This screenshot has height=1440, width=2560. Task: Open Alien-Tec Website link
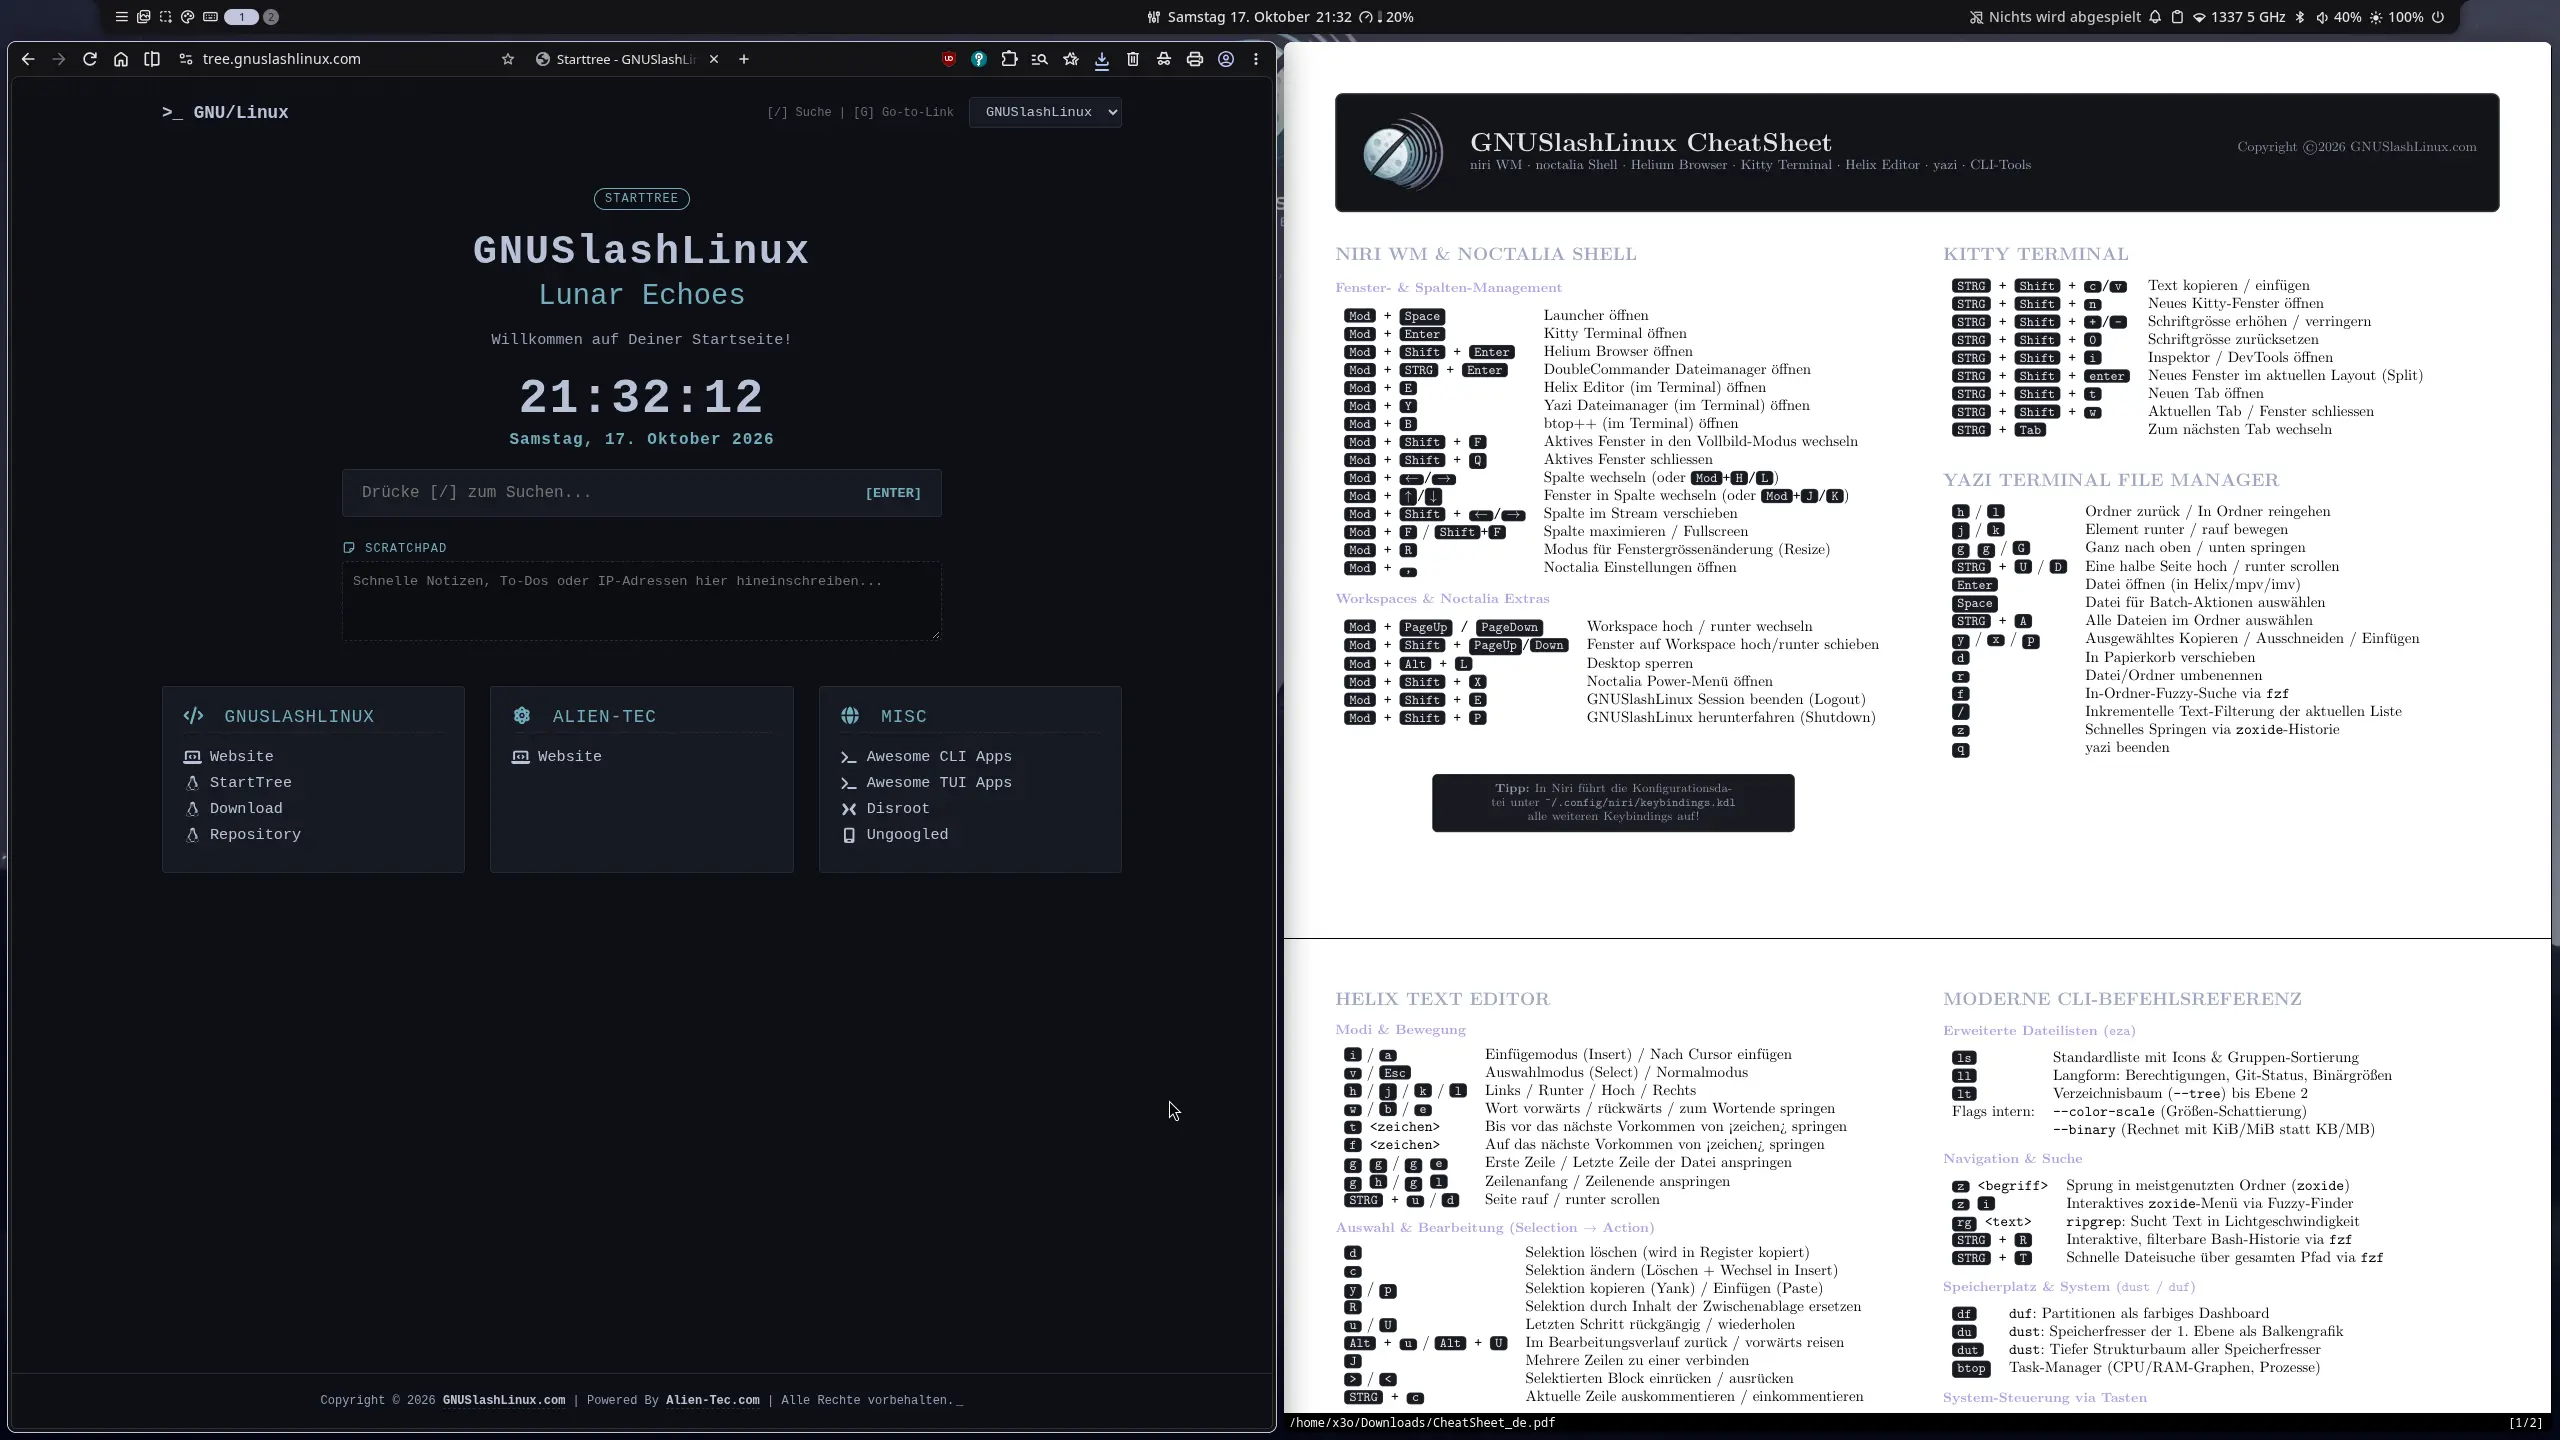coord(569,756)
